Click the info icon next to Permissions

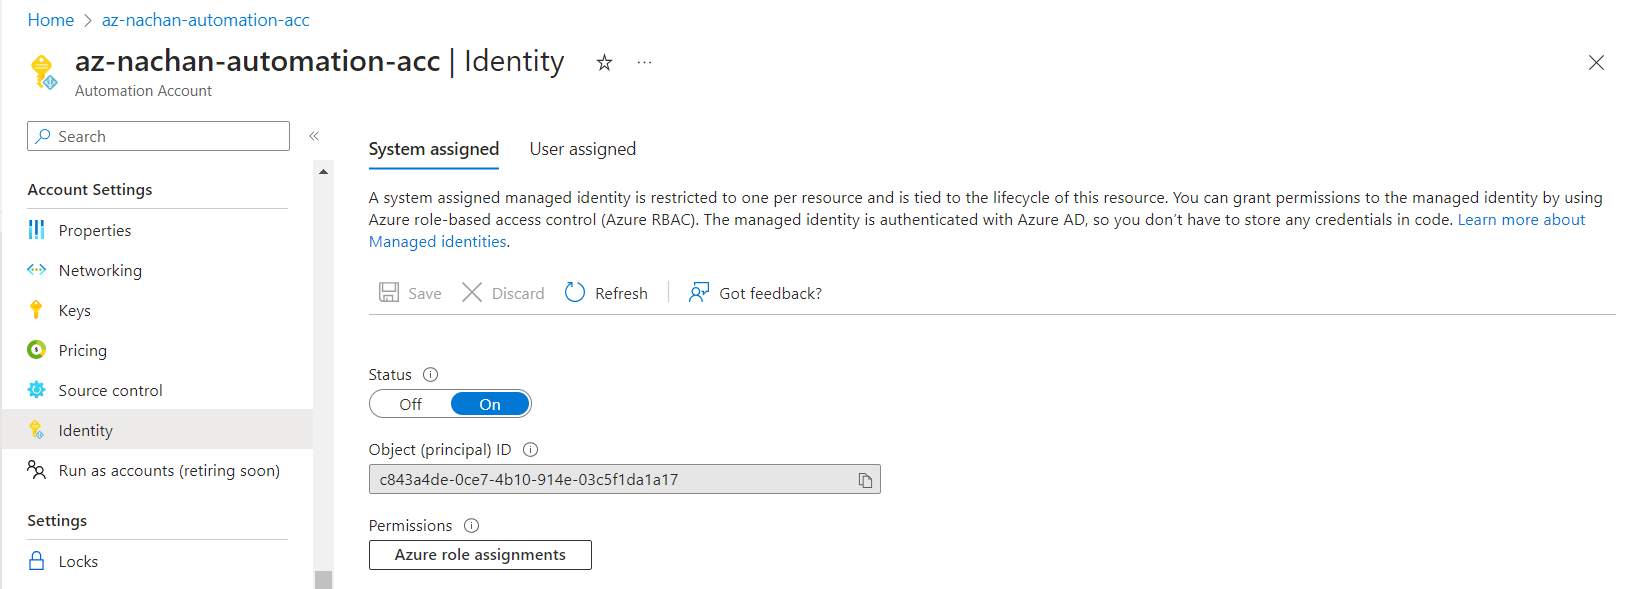tap(471, 526)
